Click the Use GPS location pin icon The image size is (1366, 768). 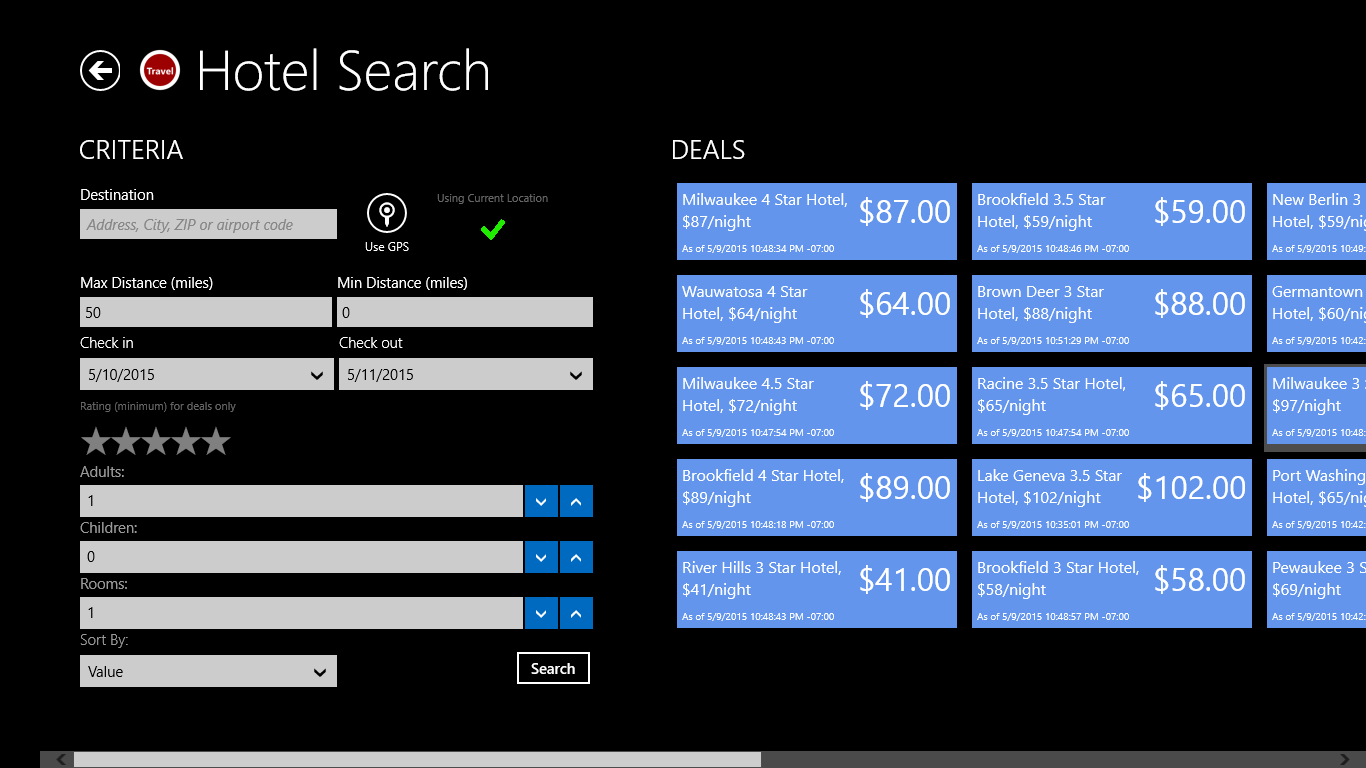pos(387,213)
